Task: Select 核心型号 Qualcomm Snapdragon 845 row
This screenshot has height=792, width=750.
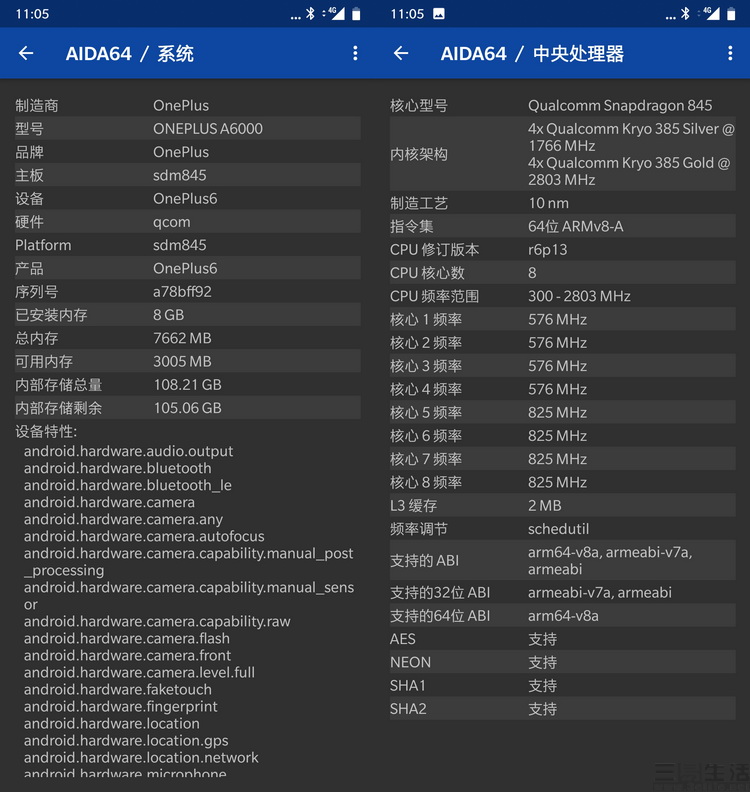Action: [562, 105]
